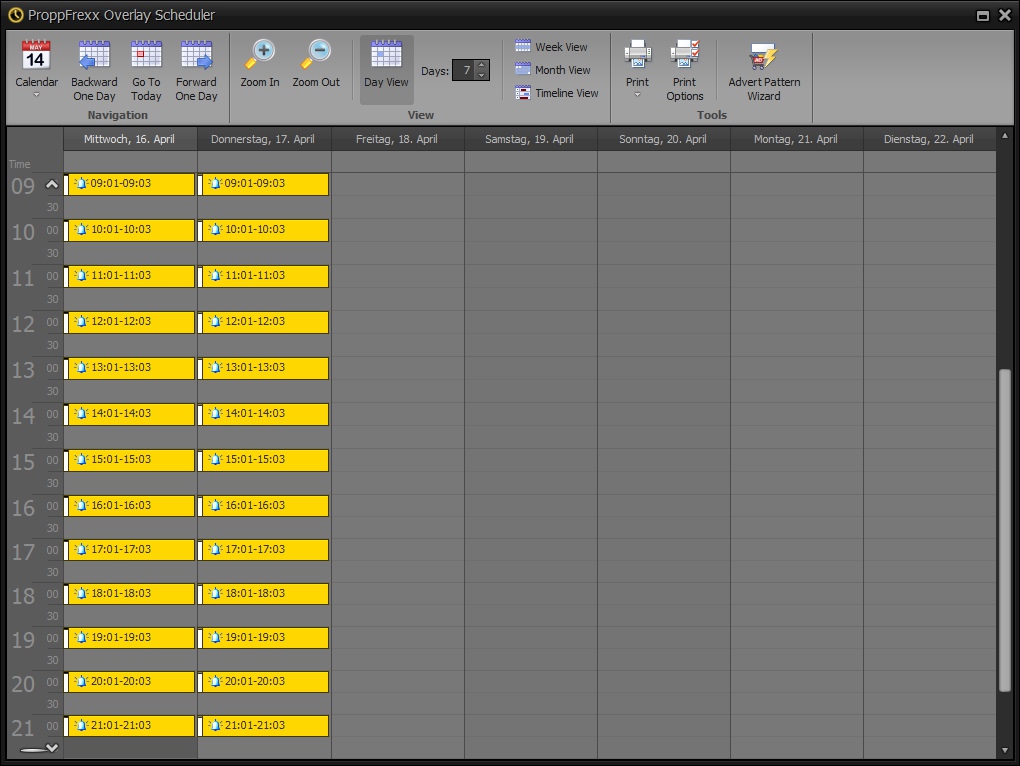The height and width of the screenshot is (766, 1020).
Task: Open the 09:01-09:03 entry on Mittwoch
Action: click(130, 184)
